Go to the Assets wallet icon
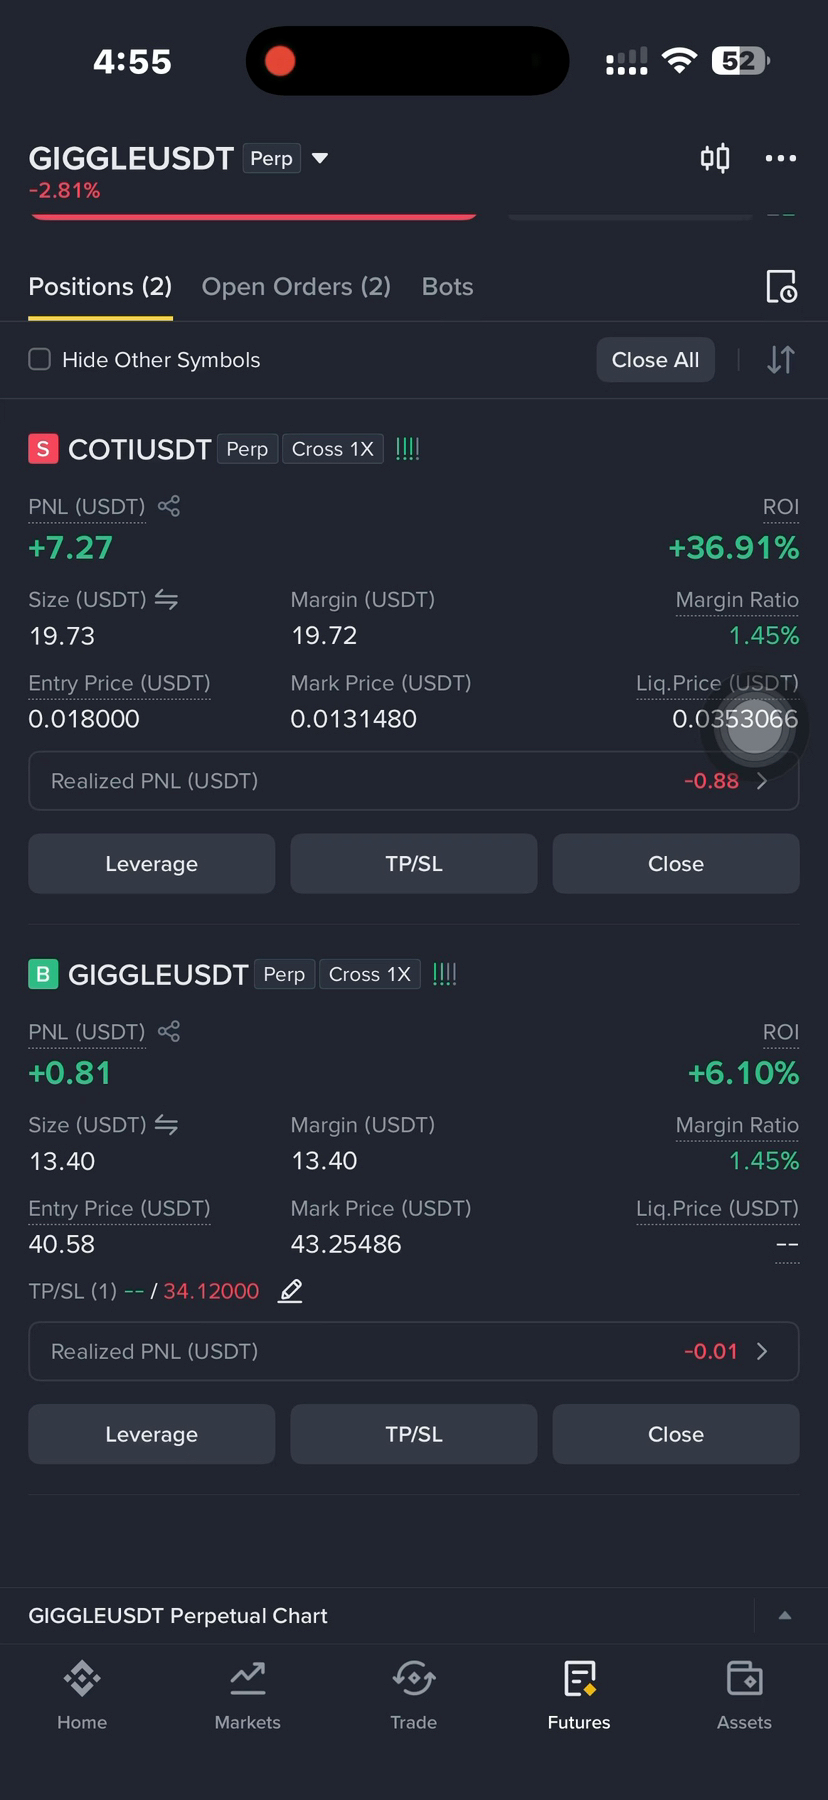Screen dimensions: 828x1800 pos(744,1694)
